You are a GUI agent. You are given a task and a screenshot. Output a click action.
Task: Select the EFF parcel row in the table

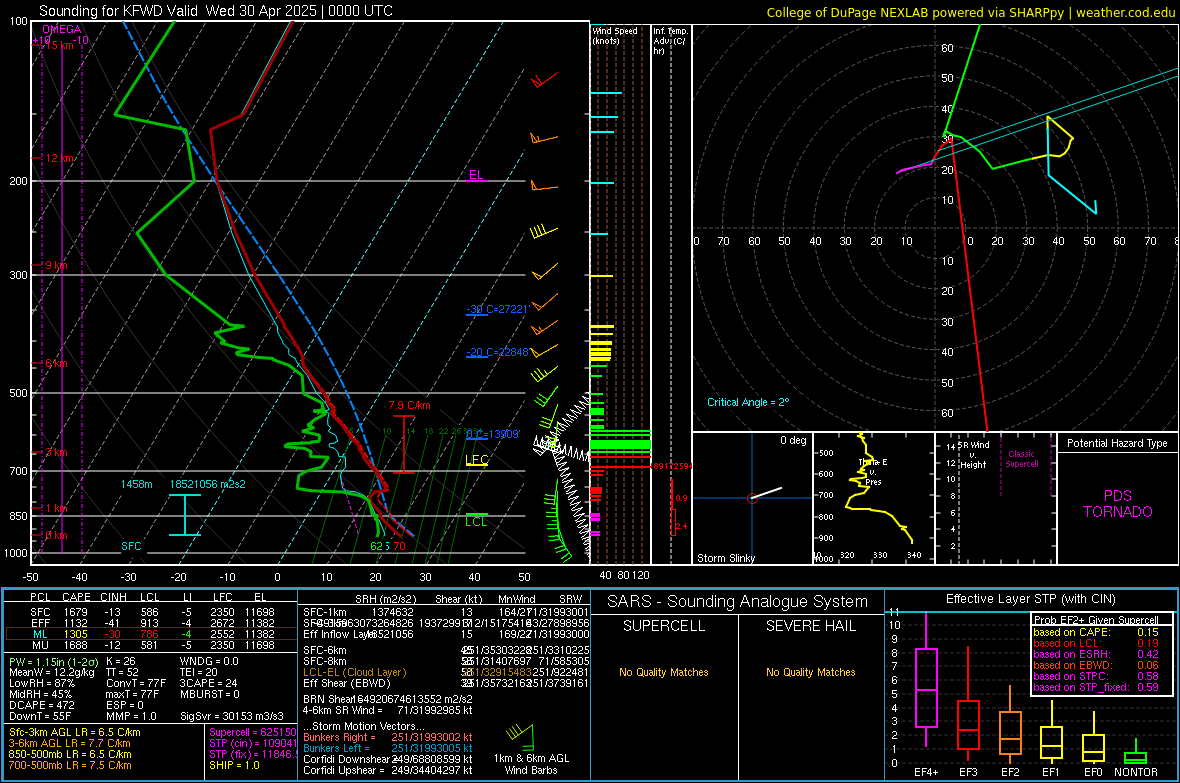(x=151, y=623)
